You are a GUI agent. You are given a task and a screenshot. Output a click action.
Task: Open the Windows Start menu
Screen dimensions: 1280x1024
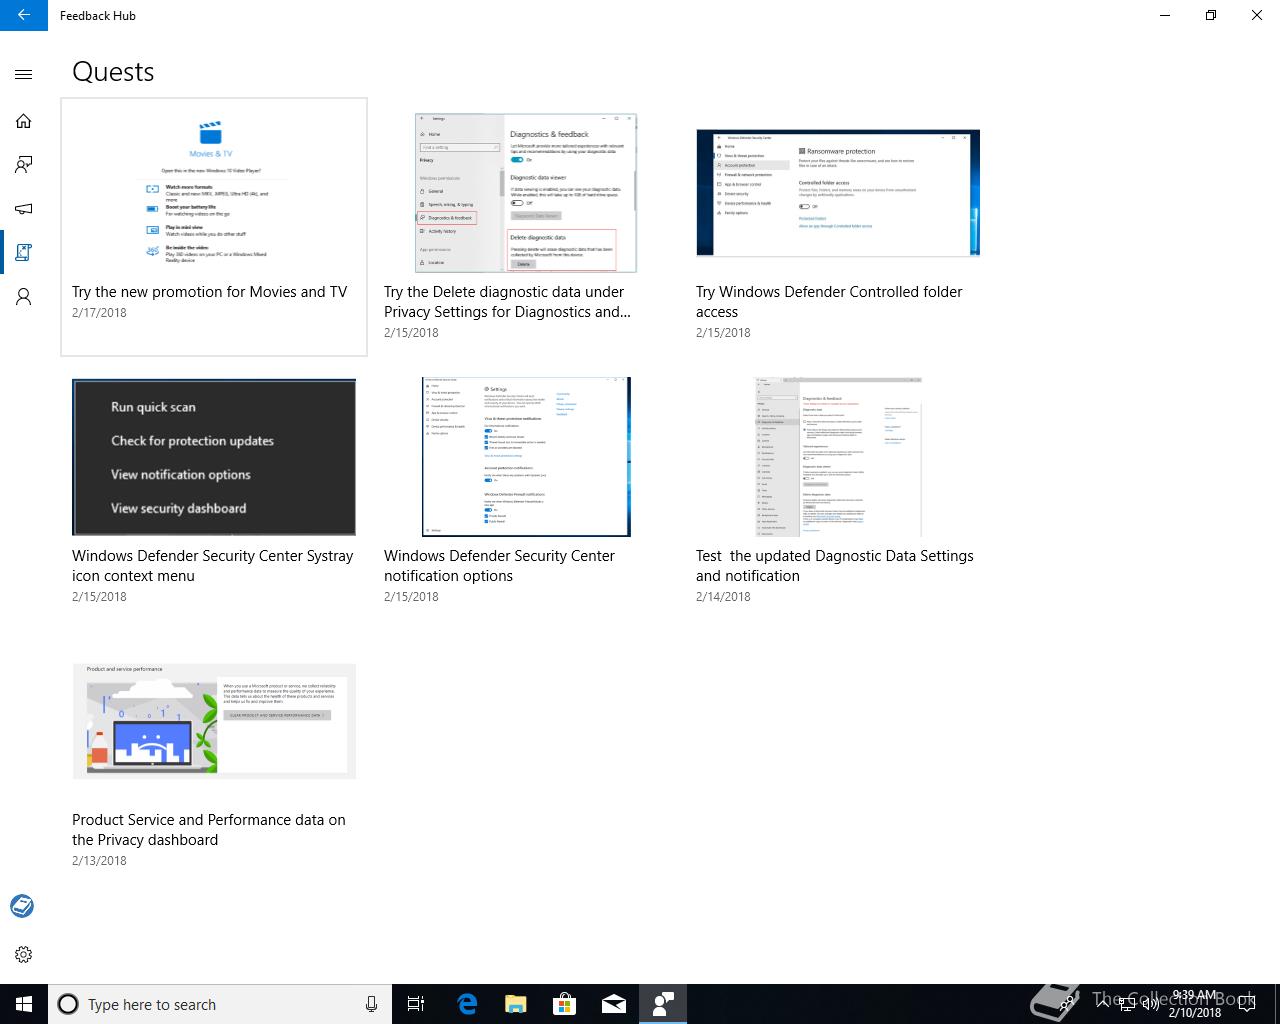pos(24,1004)
